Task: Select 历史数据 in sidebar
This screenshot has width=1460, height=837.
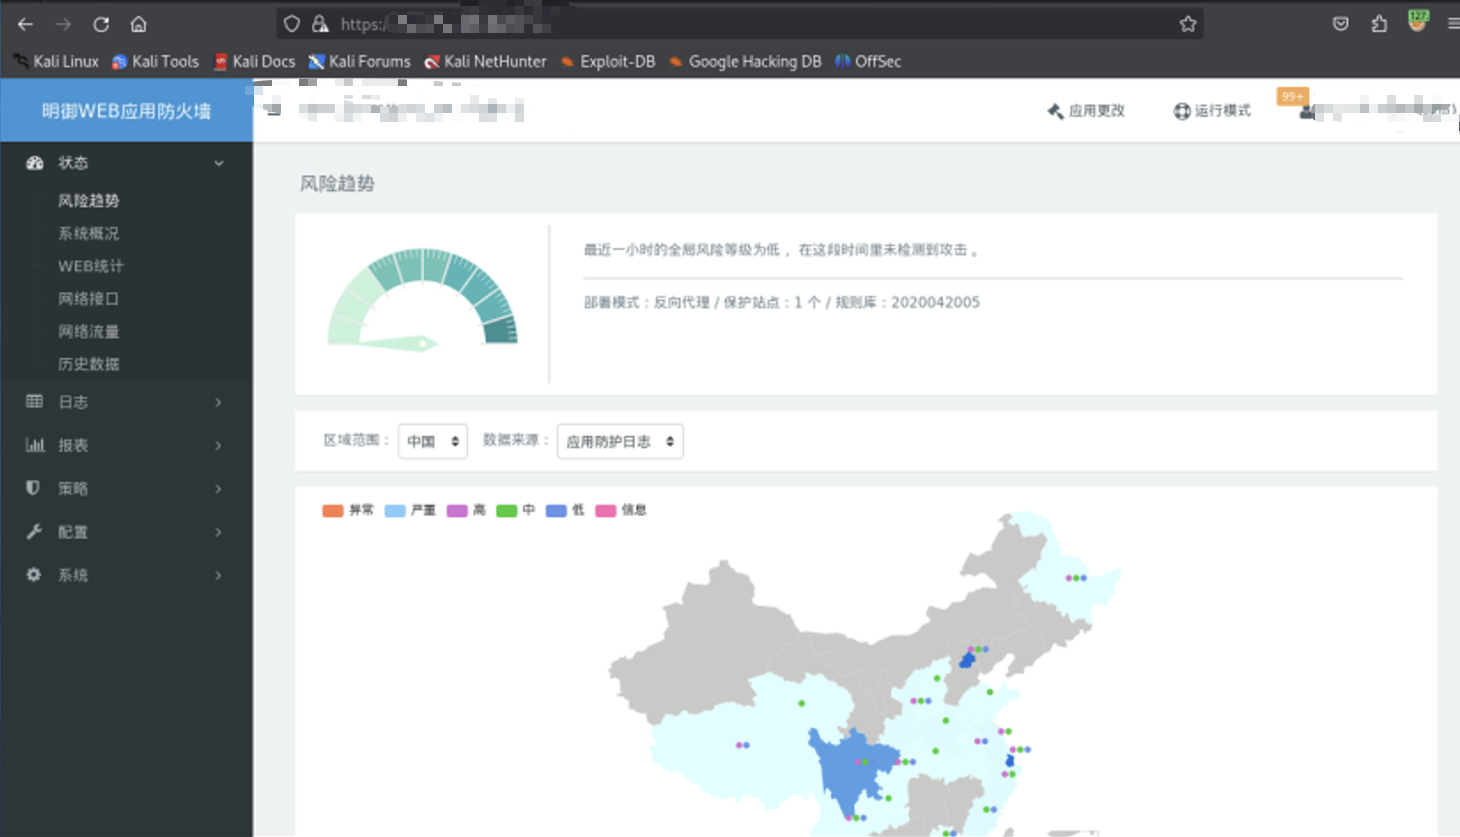Action: pyautogui.click(x=88, y=364)
